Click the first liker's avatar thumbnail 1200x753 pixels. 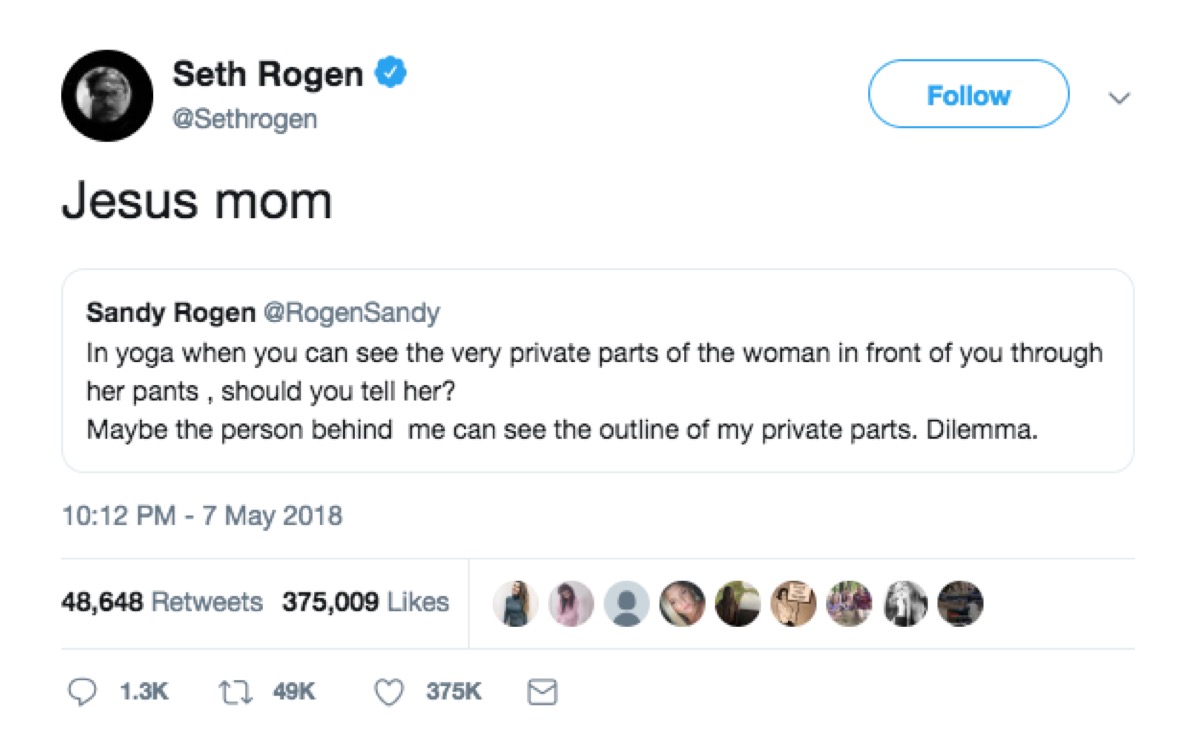[x=516, y=603]
